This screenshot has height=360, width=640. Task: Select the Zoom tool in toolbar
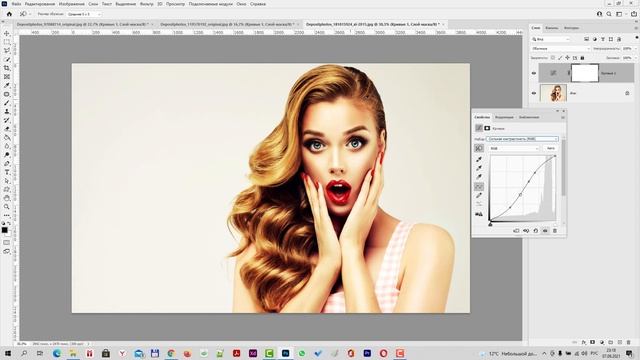(7, 207)
